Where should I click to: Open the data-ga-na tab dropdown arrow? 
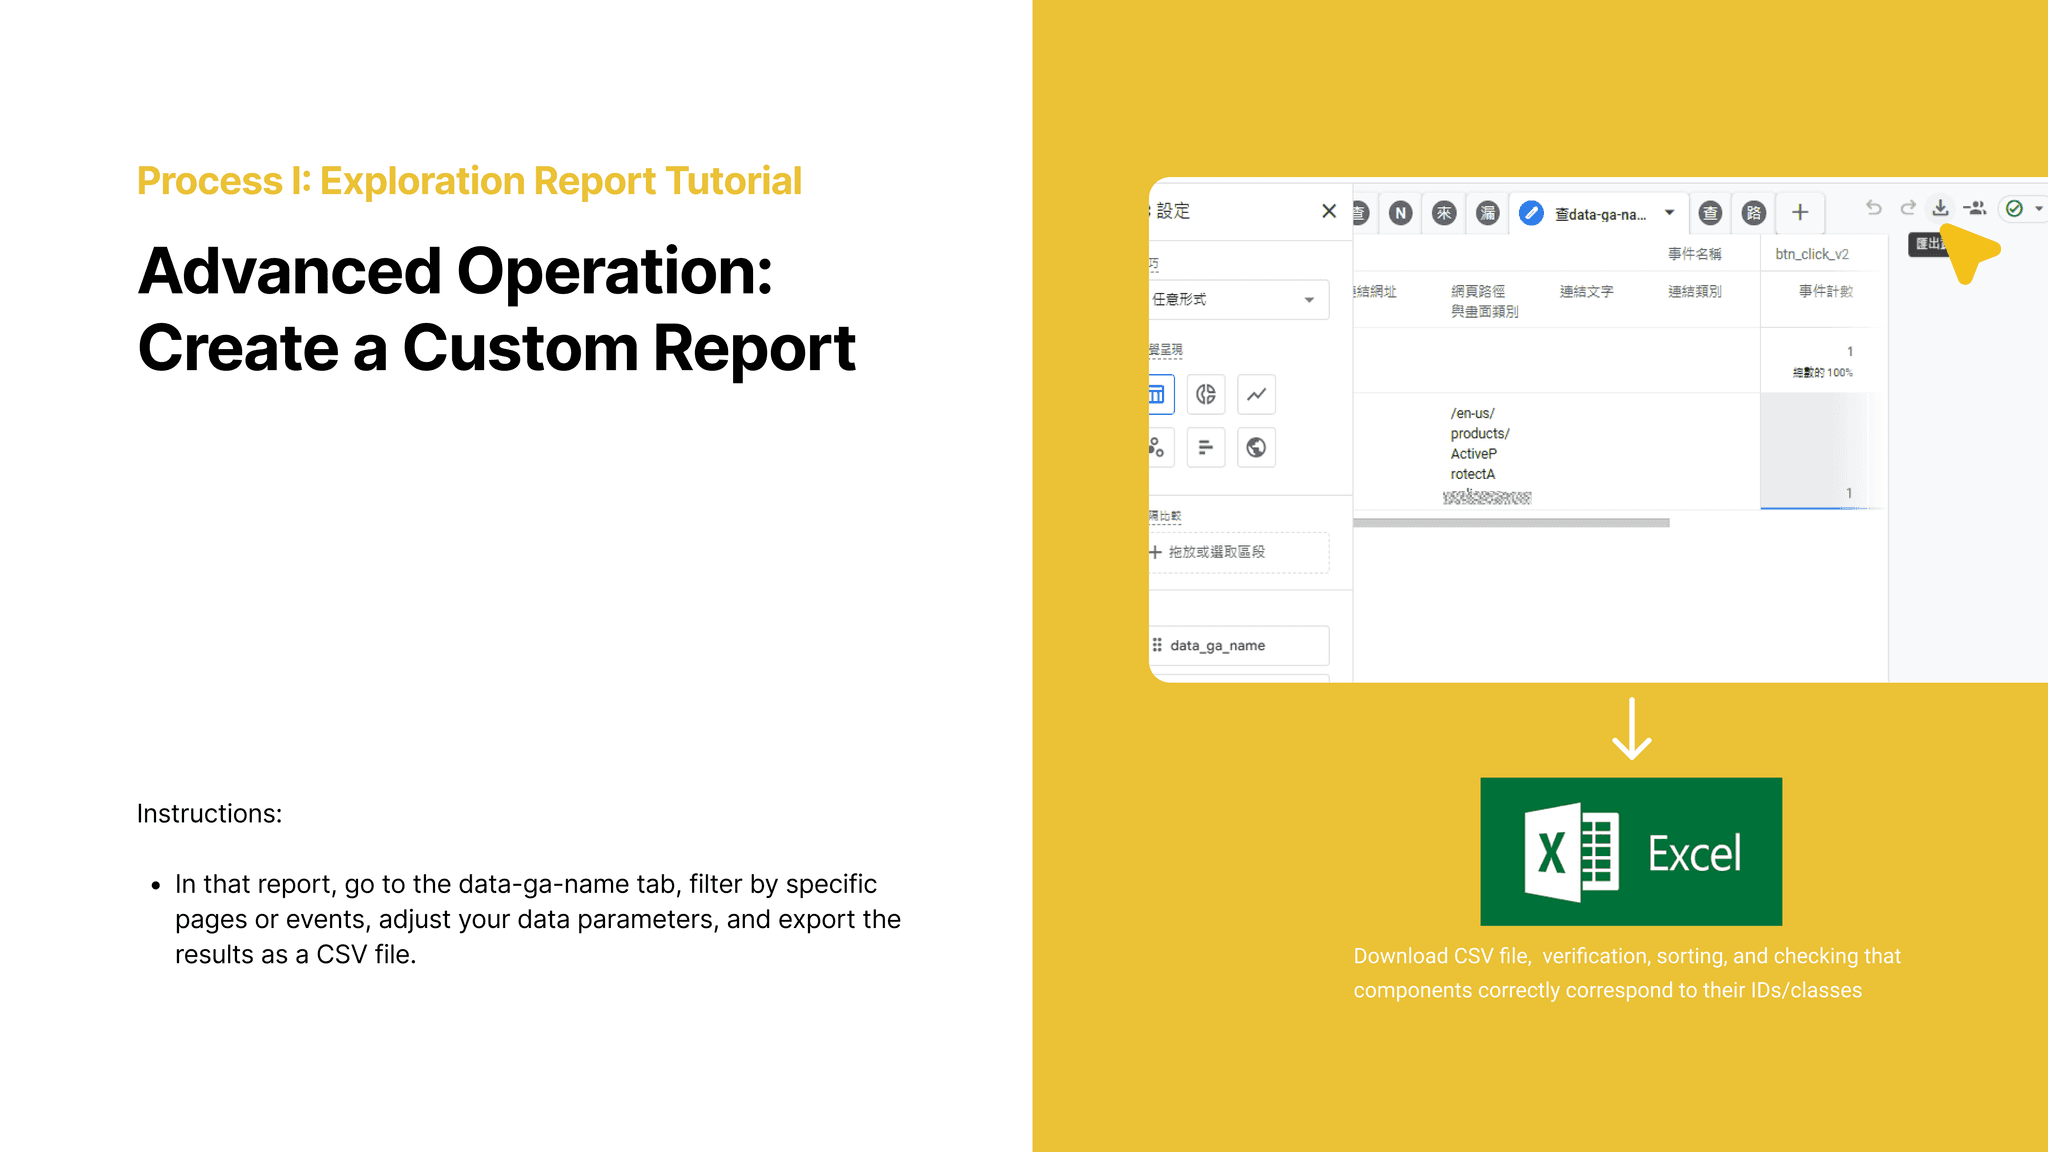tap(1669, 212)
